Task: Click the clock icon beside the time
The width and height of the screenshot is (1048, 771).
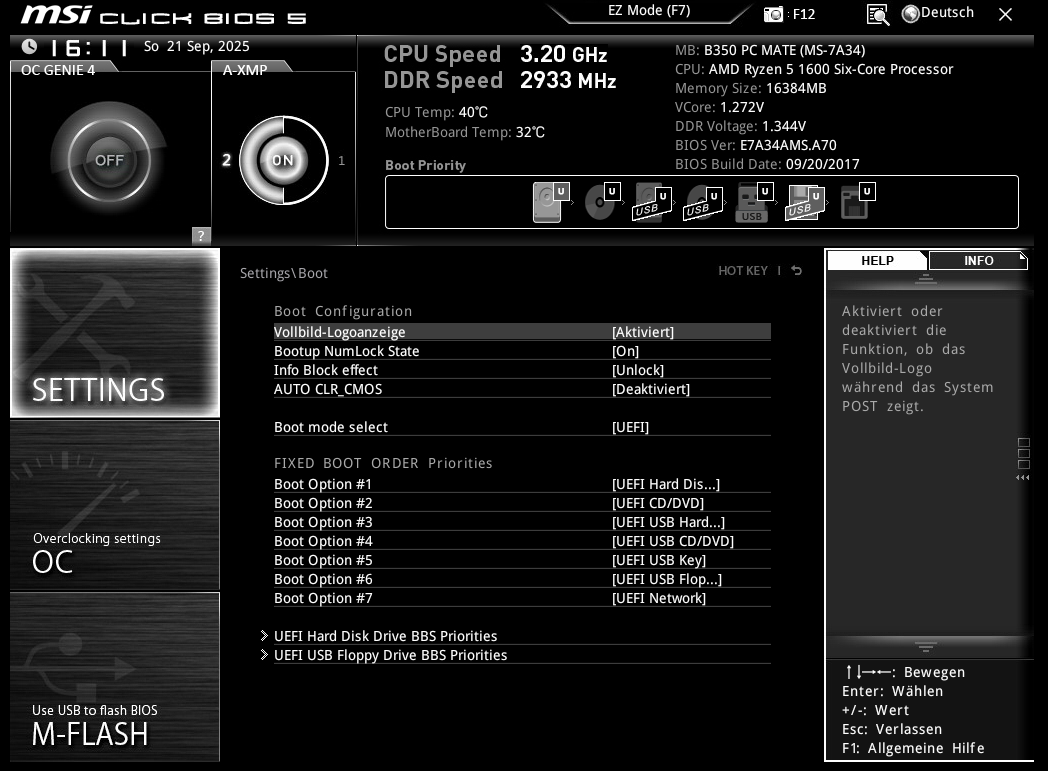Action: coord(29,47)
